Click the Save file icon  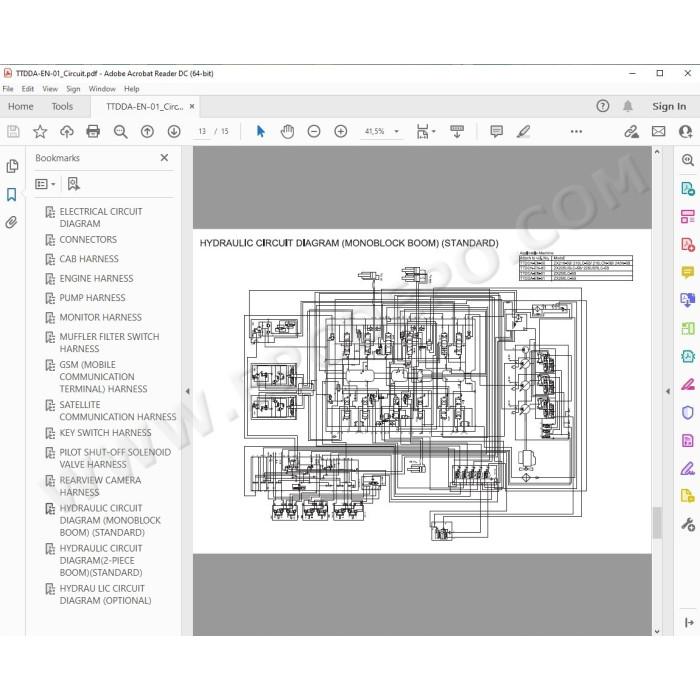13,131
